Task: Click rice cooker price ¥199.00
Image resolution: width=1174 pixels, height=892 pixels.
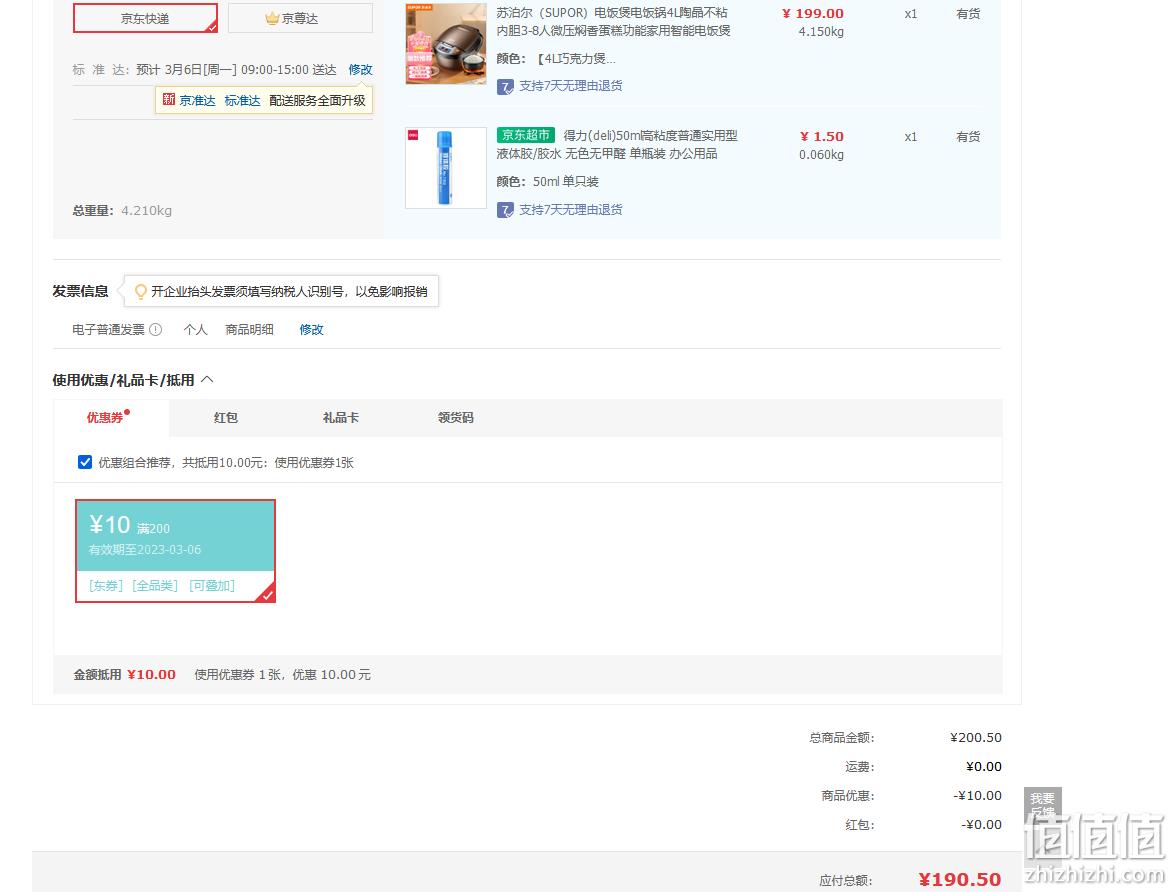Action: tap(812, 13)
